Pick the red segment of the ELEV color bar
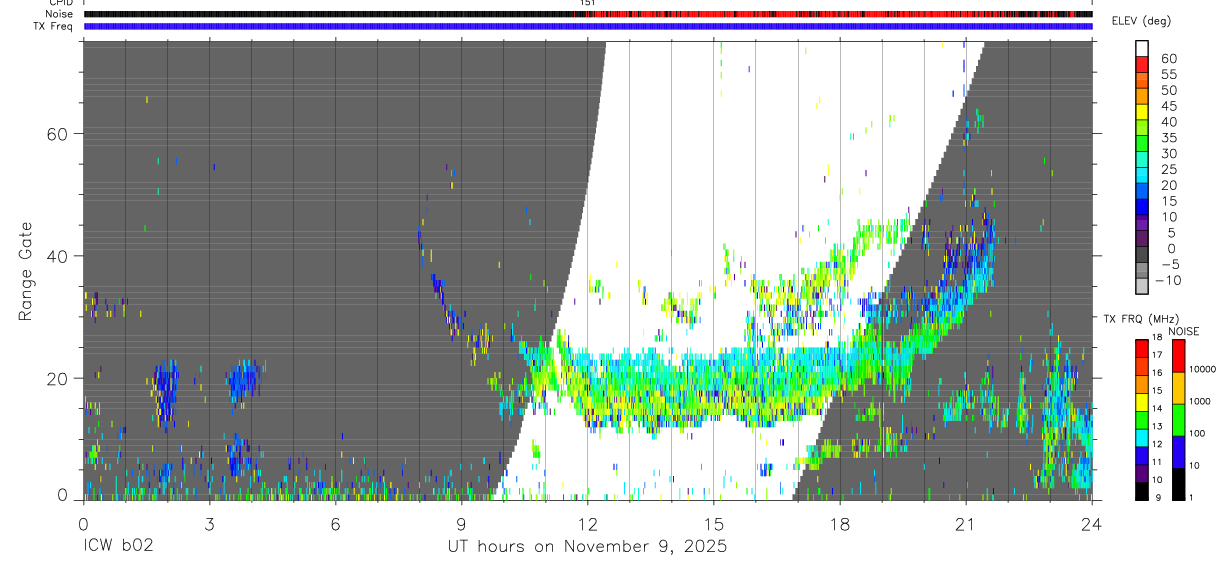The height and width of the screenshot is (567, 1228). 1143,63
